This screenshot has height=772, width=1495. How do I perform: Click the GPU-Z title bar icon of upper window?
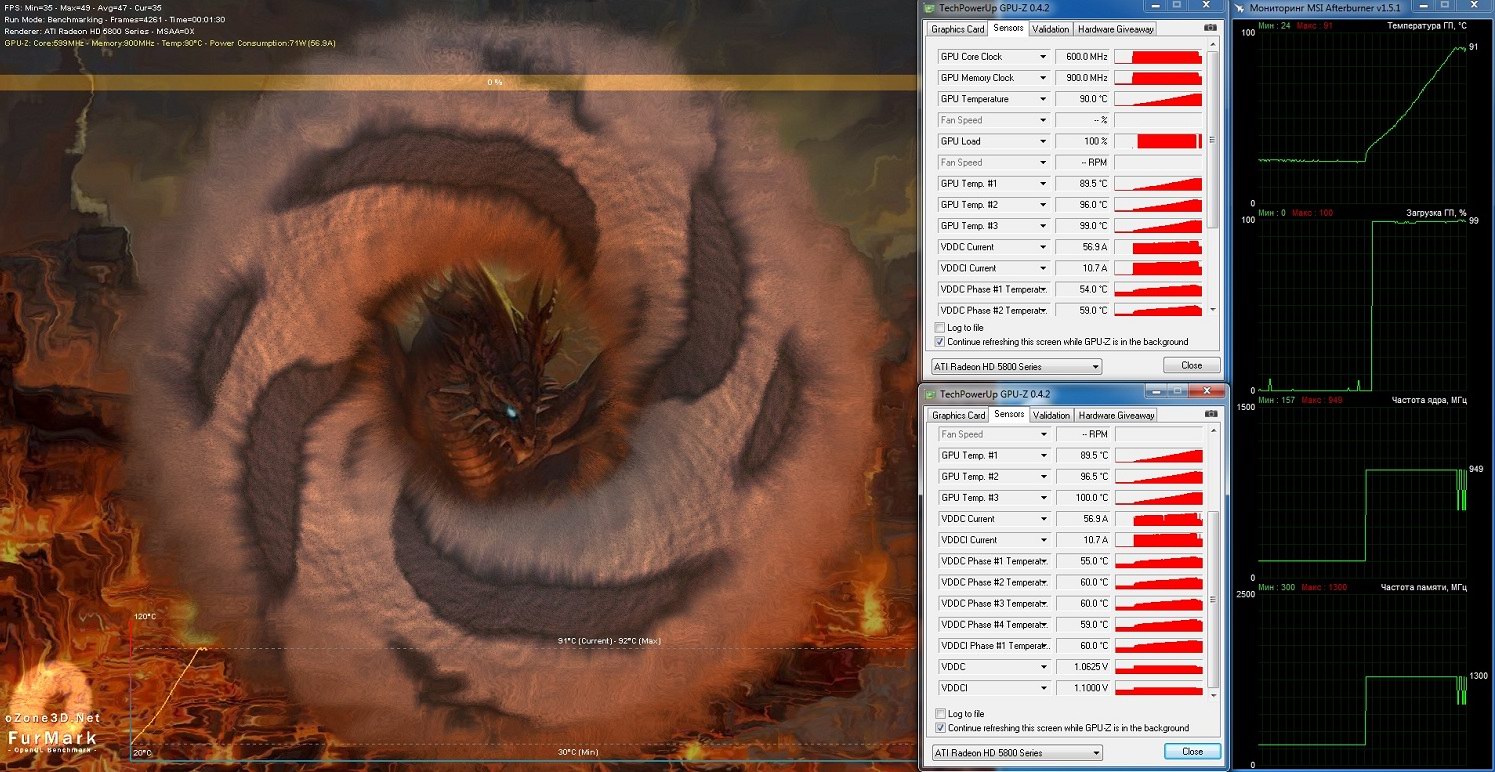(x=930, y=8)
